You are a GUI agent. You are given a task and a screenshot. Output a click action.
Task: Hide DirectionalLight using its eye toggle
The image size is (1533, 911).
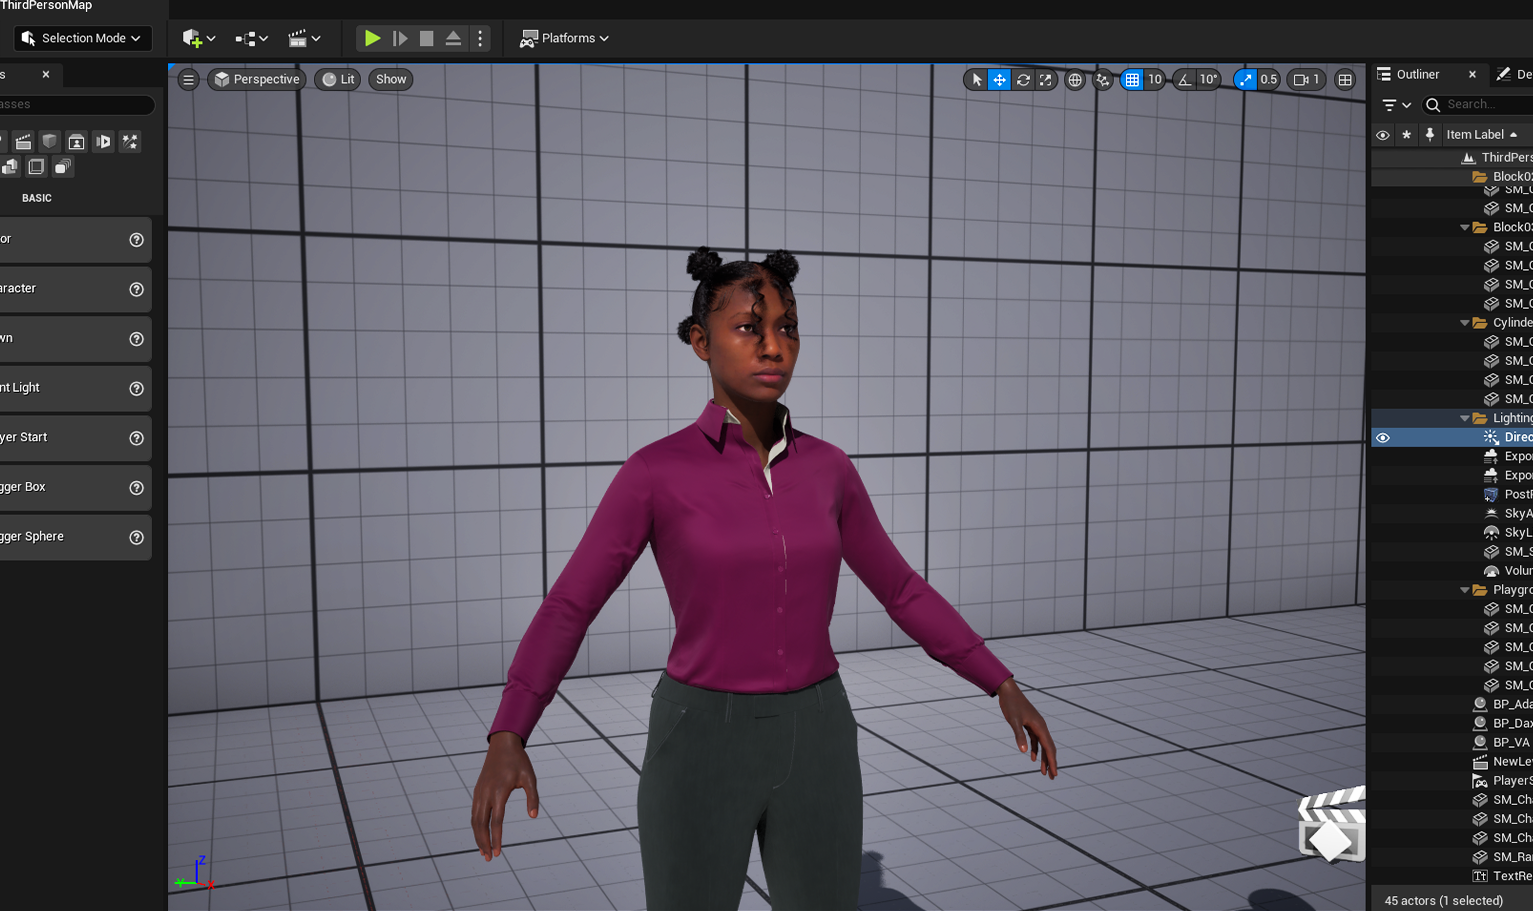(x=1383, y=437)
